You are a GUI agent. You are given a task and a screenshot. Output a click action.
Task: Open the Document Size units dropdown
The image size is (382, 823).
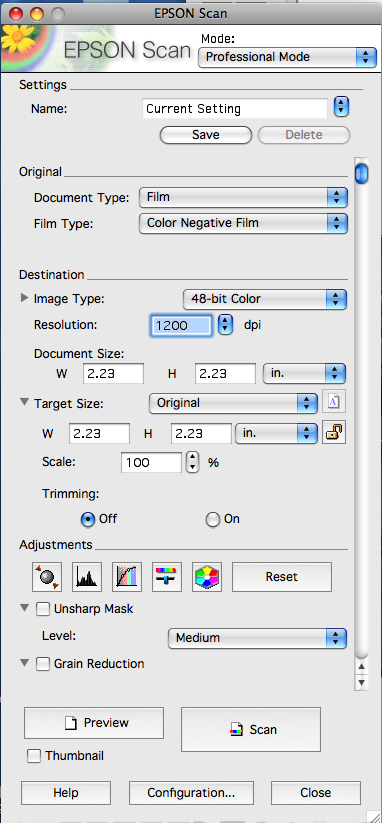tap(304, 374)
